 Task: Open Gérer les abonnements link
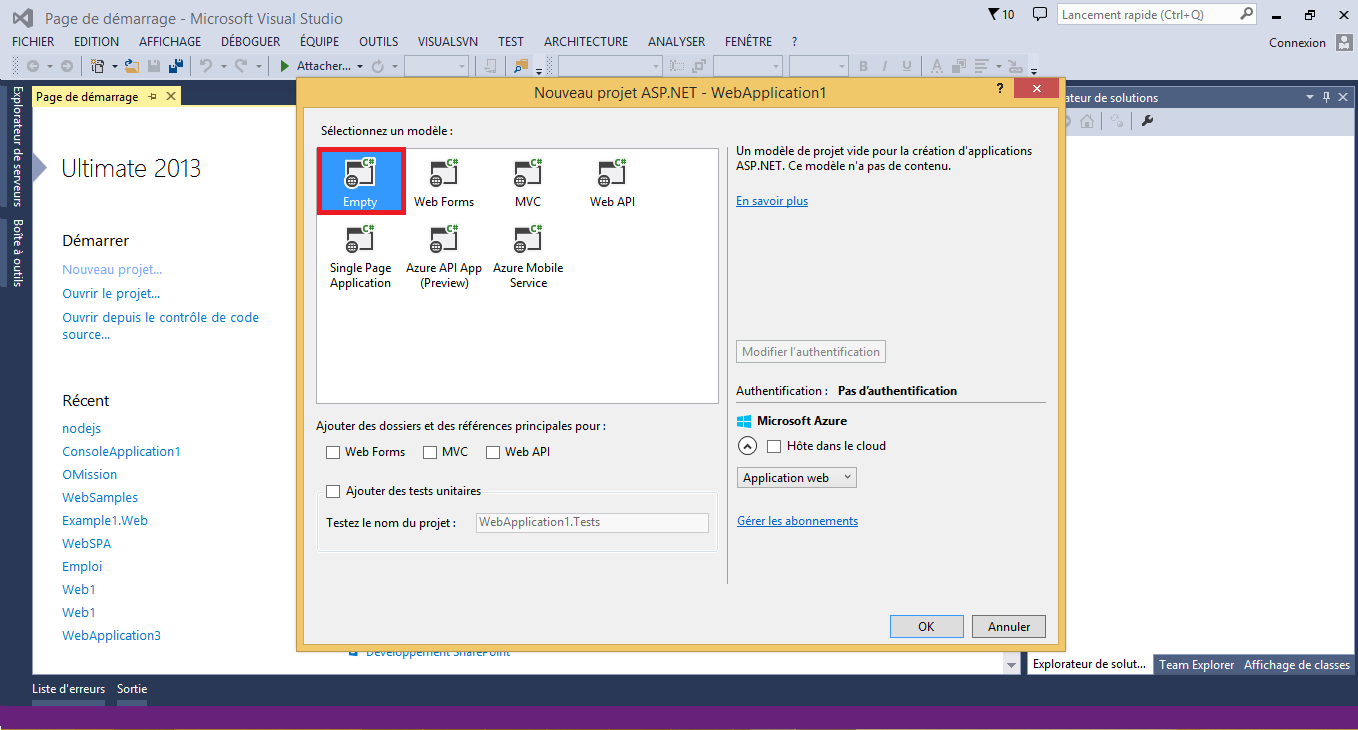coord(797,521)
